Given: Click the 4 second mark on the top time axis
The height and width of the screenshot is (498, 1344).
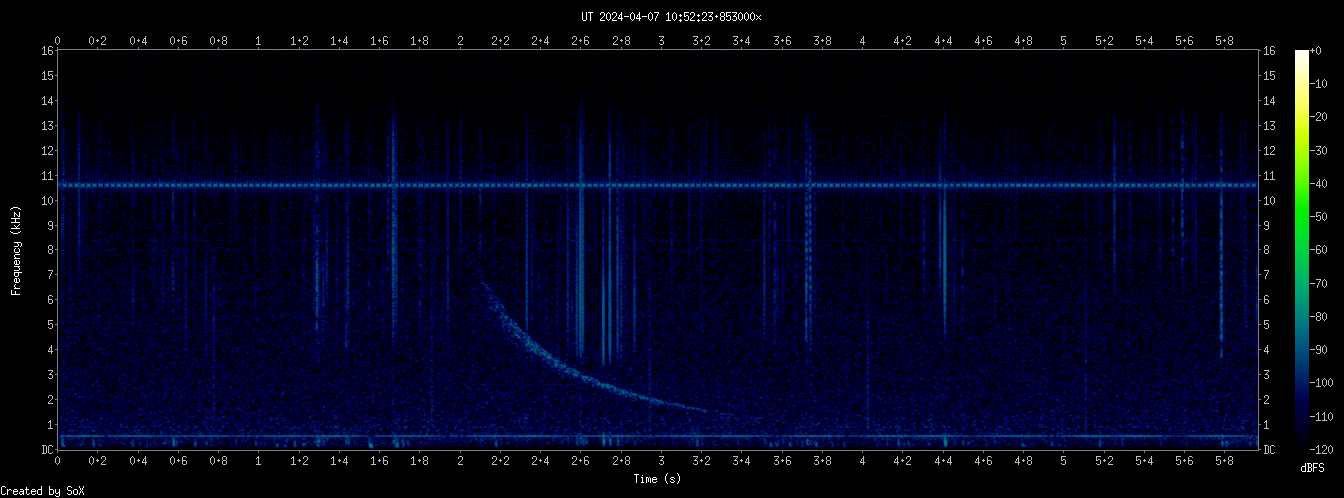Looking at the screenshot, I should click(x=862, y=41).
